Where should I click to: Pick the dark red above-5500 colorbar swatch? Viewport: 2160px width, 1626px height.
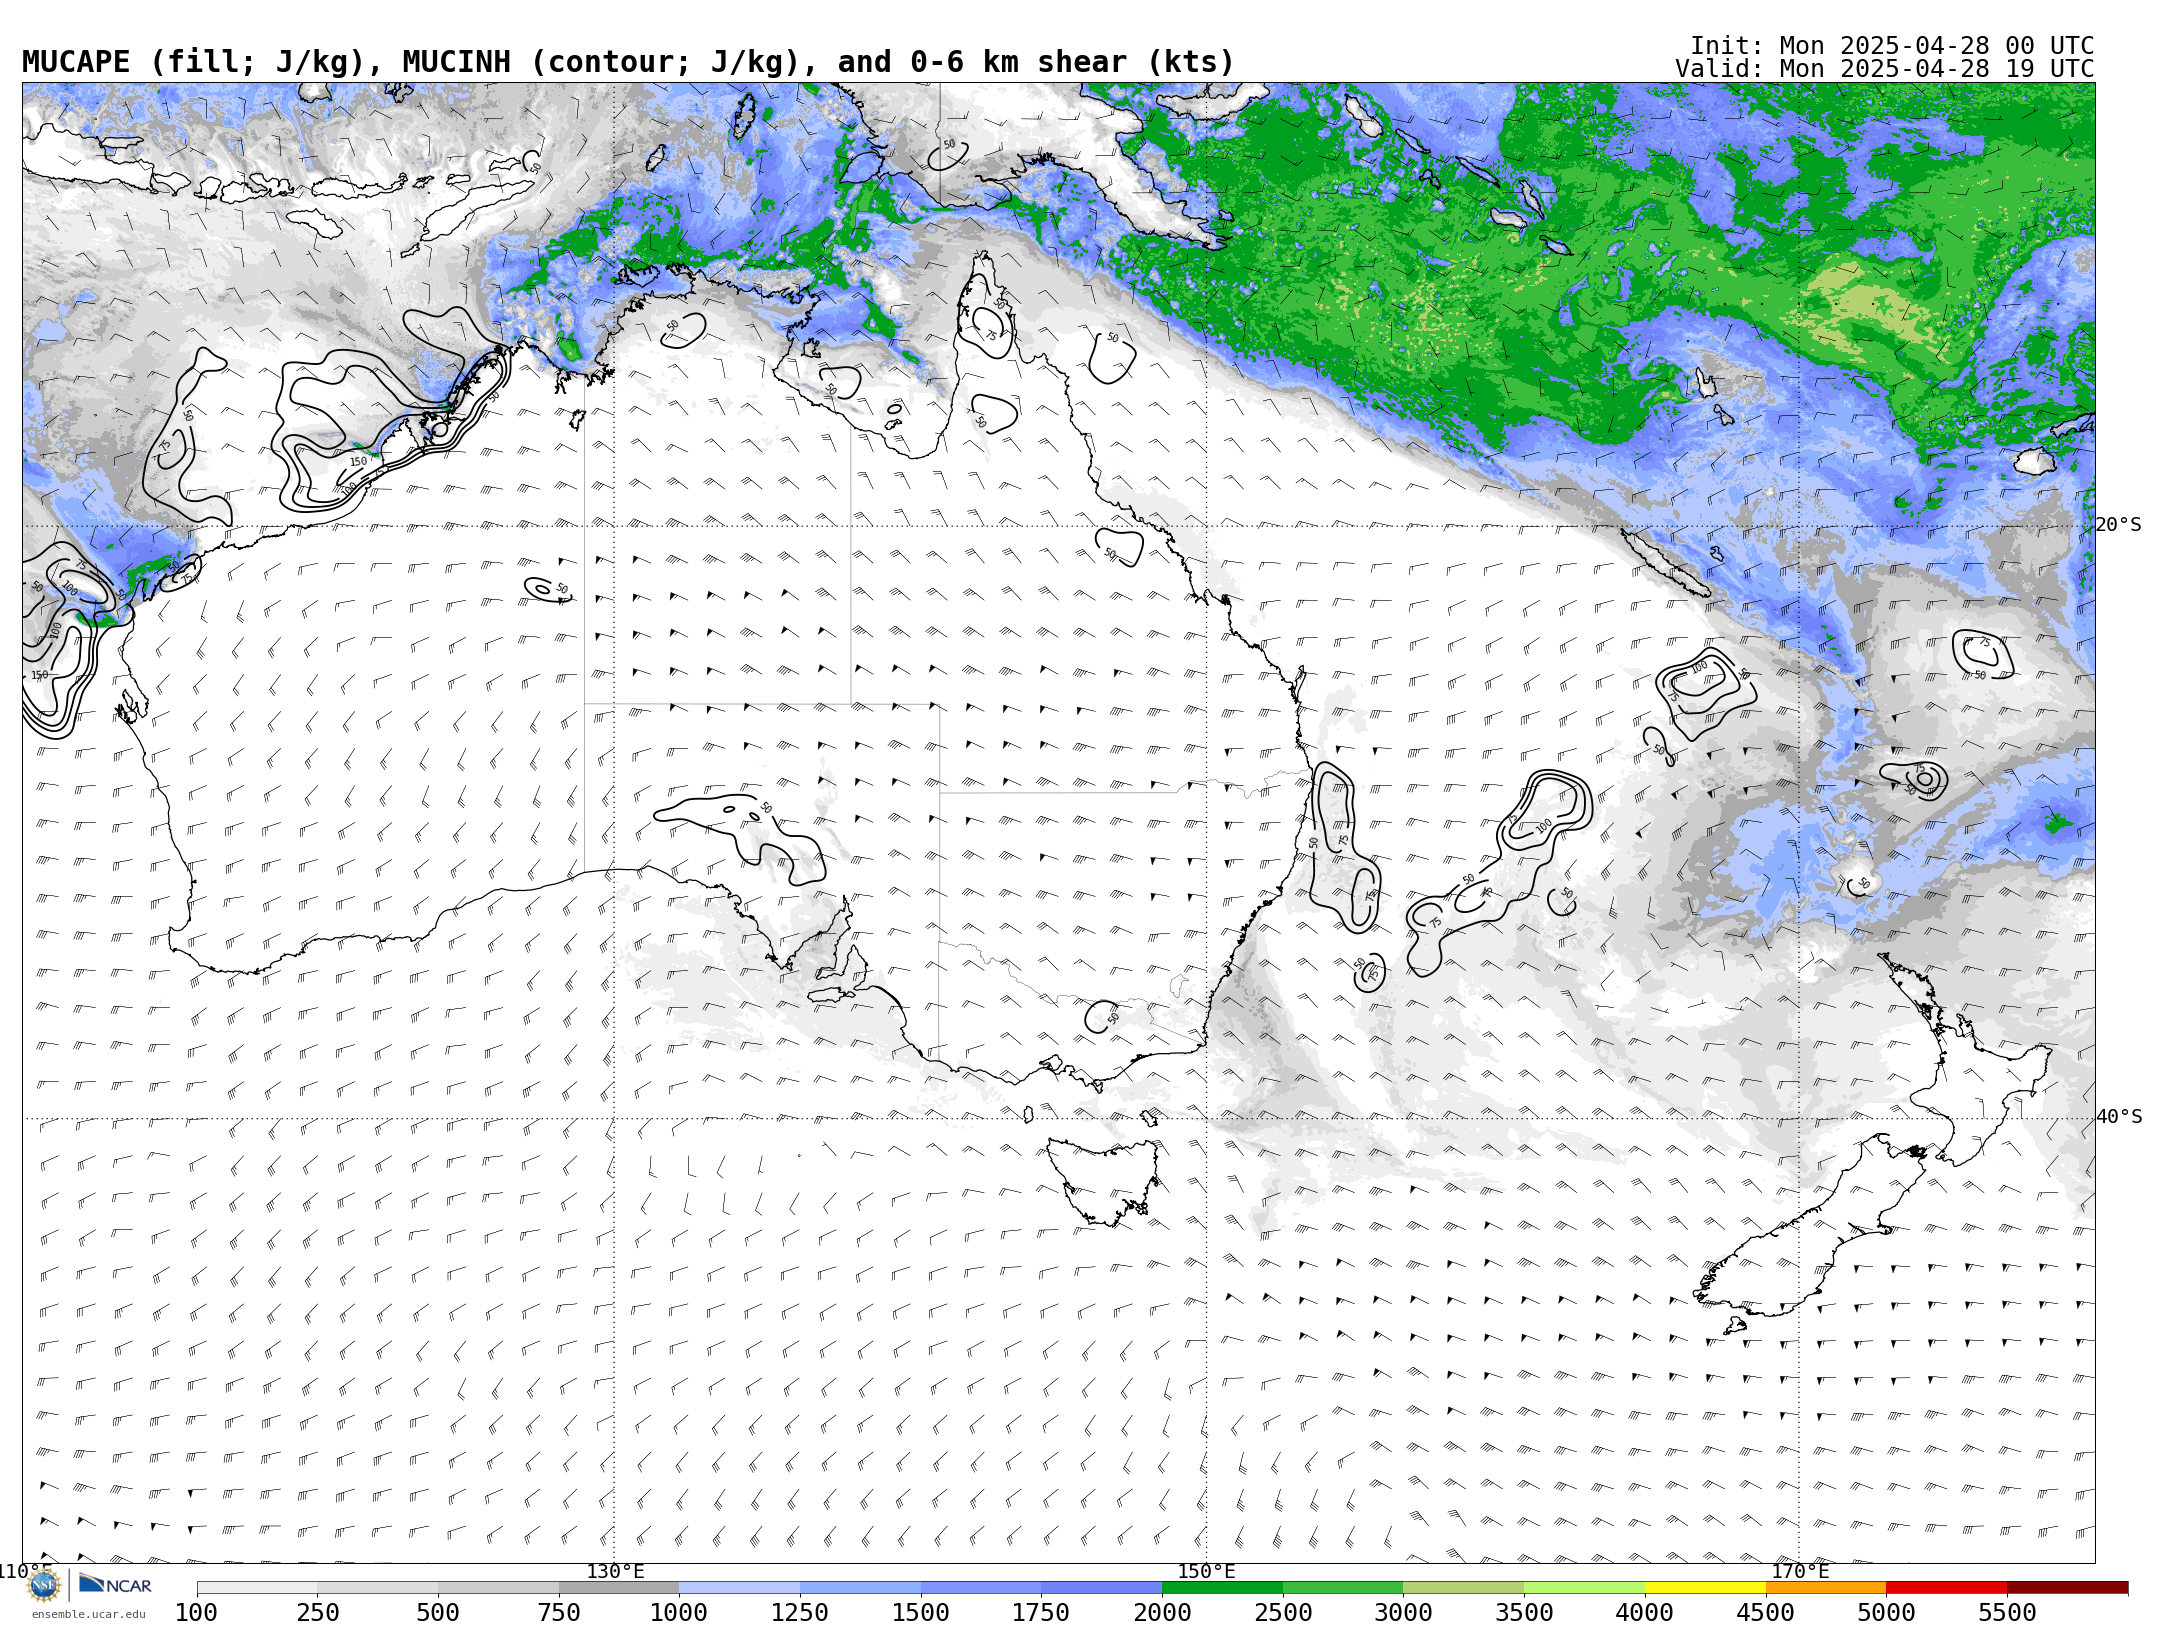(x=2067, y=1588)
